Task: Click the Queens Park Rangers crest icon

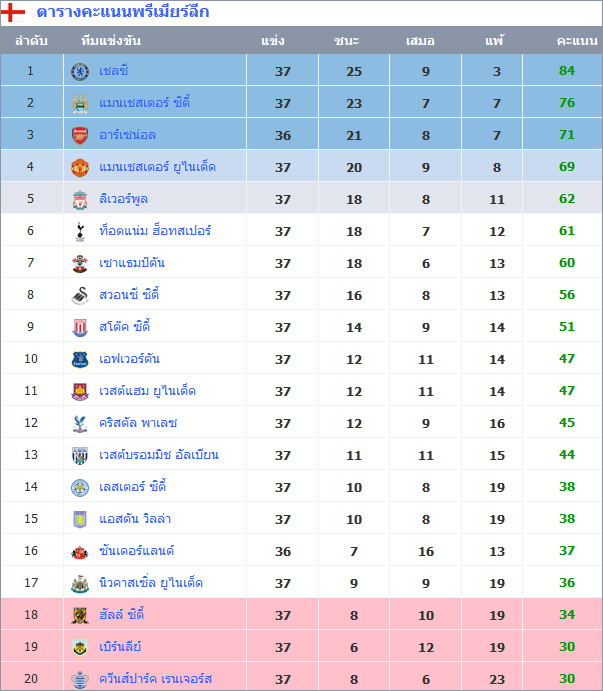Action: pyautogui.click(x=80, y=679)
